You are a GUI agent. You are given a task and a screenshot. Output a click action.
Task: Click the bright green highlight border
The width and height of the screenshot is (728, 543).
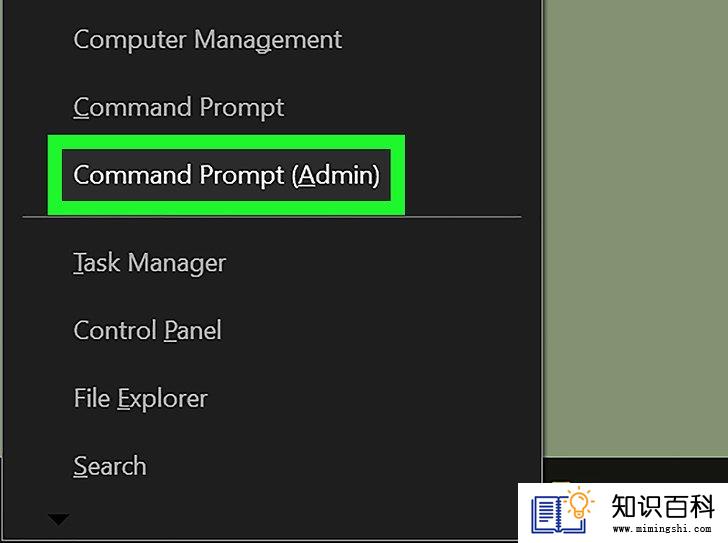226,142
